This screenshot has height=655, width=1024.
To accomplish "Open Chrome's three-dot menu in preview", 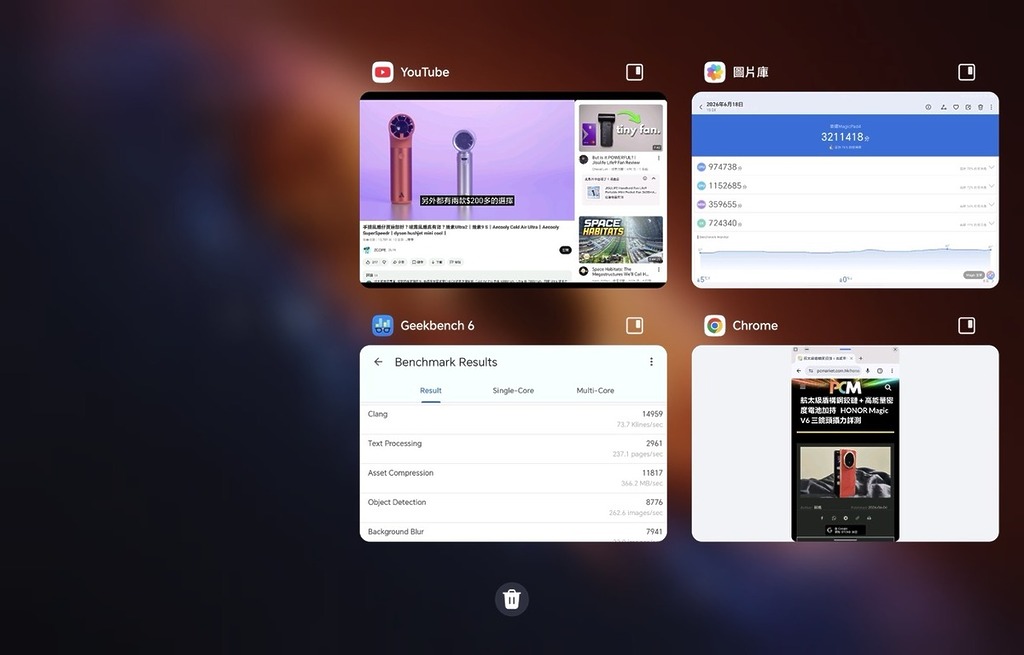I will click(x=892, y=371).
